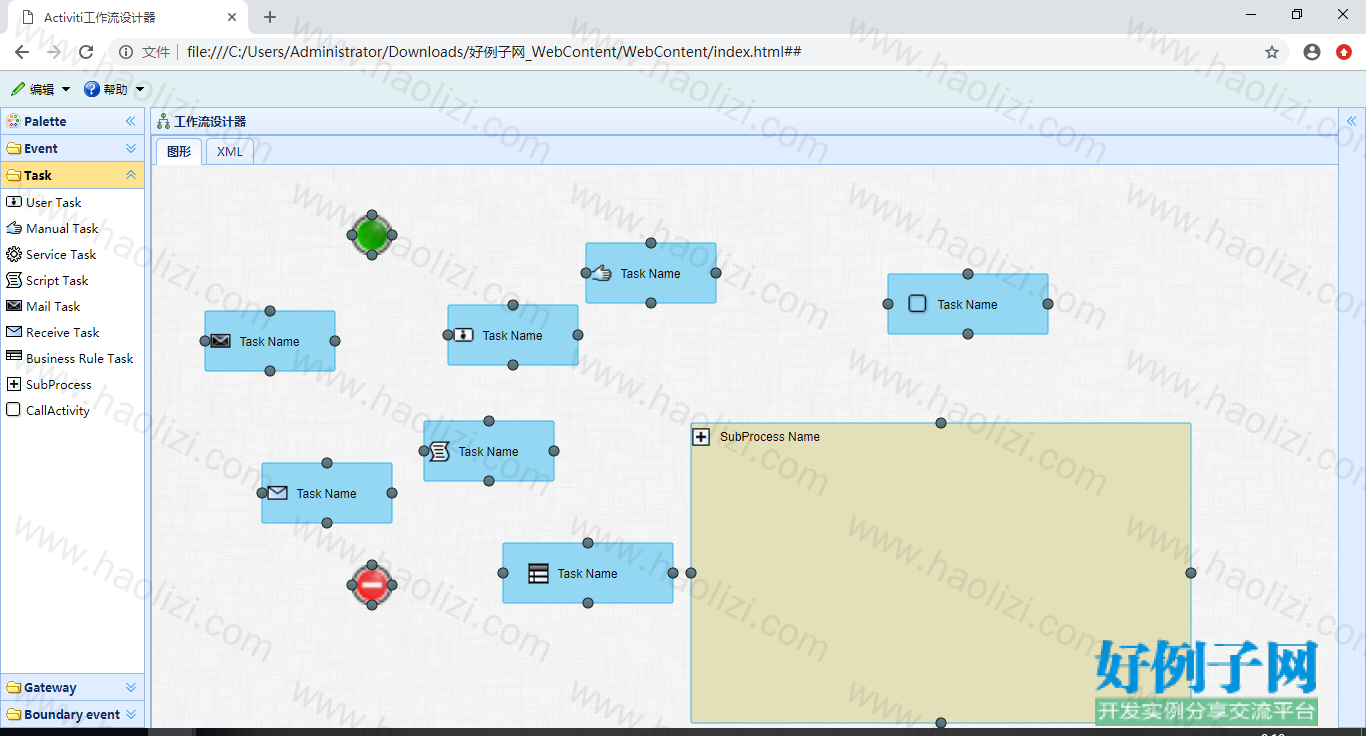Select the Service Task gear icon

click(x=14, y=254)
